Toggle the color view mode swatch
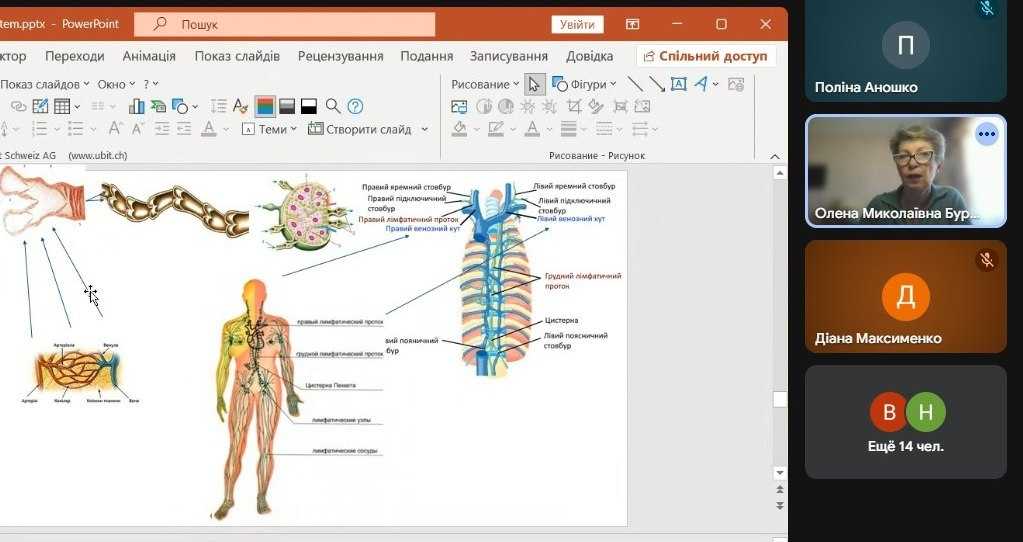The image size is (1023, 542). [265, 106]
